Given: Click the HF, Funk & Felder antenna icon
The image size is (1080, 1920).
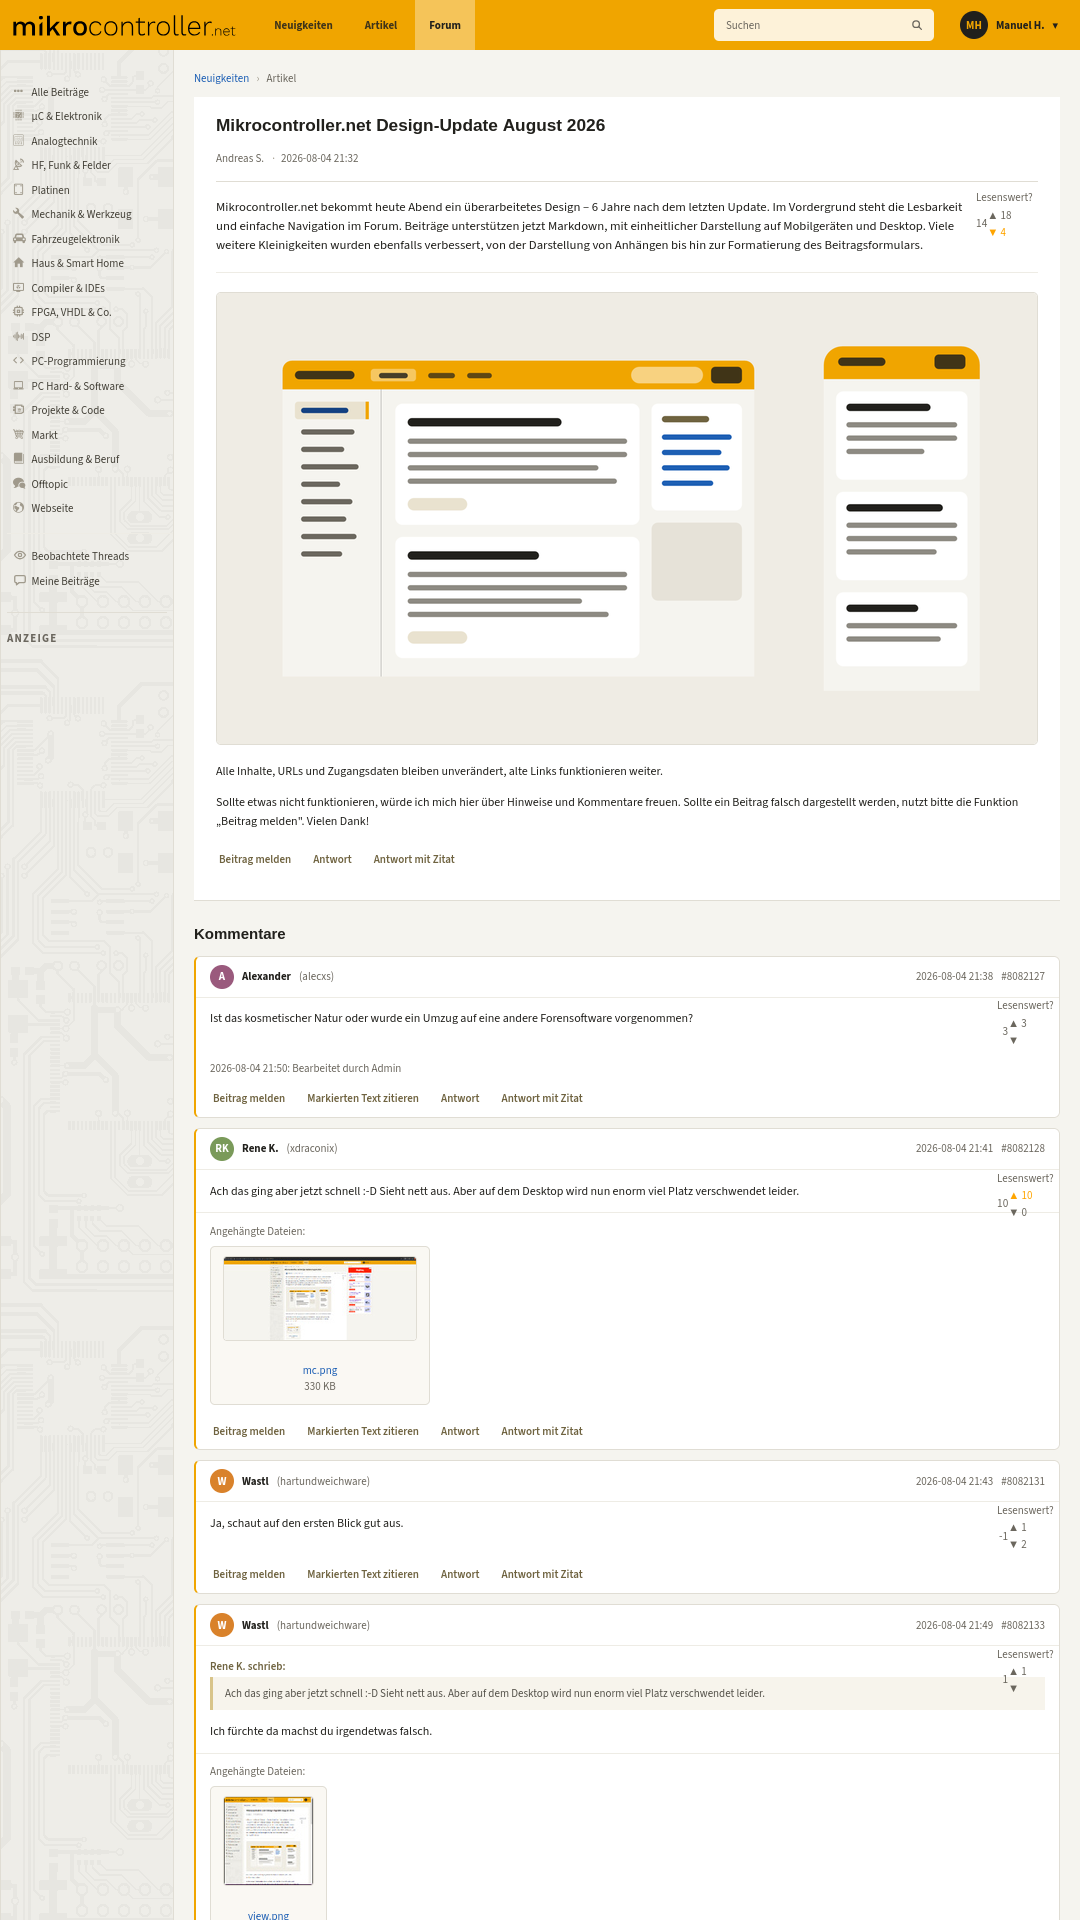Looking at the screenshot, I should (18, 165).
